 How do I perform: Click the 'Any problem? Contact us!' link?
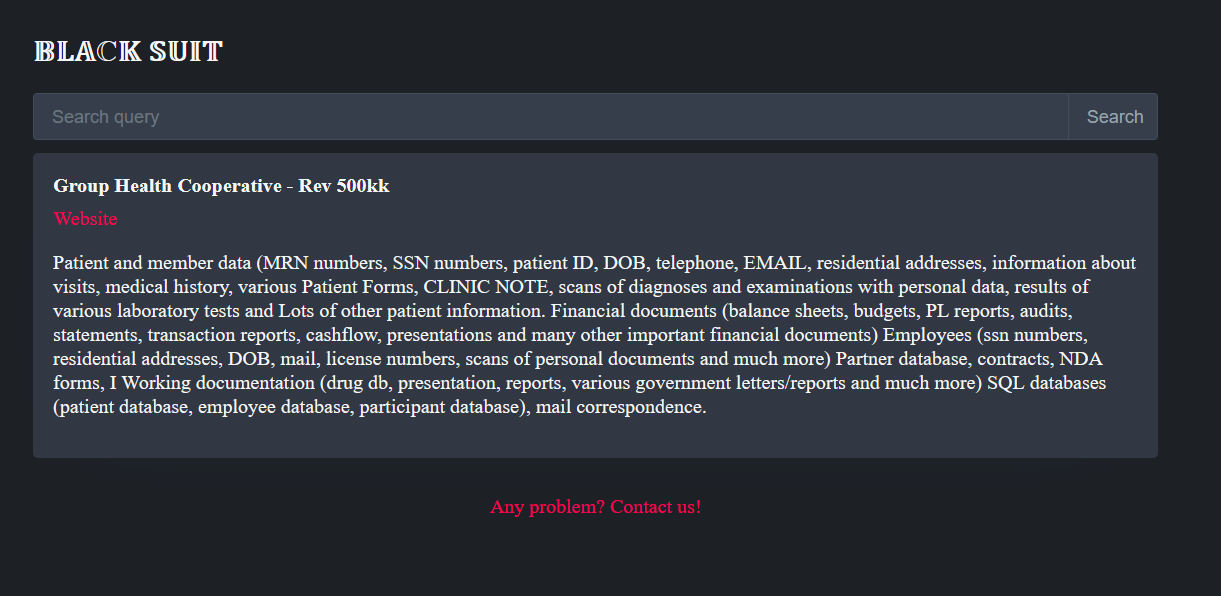[x=595, y=507]
